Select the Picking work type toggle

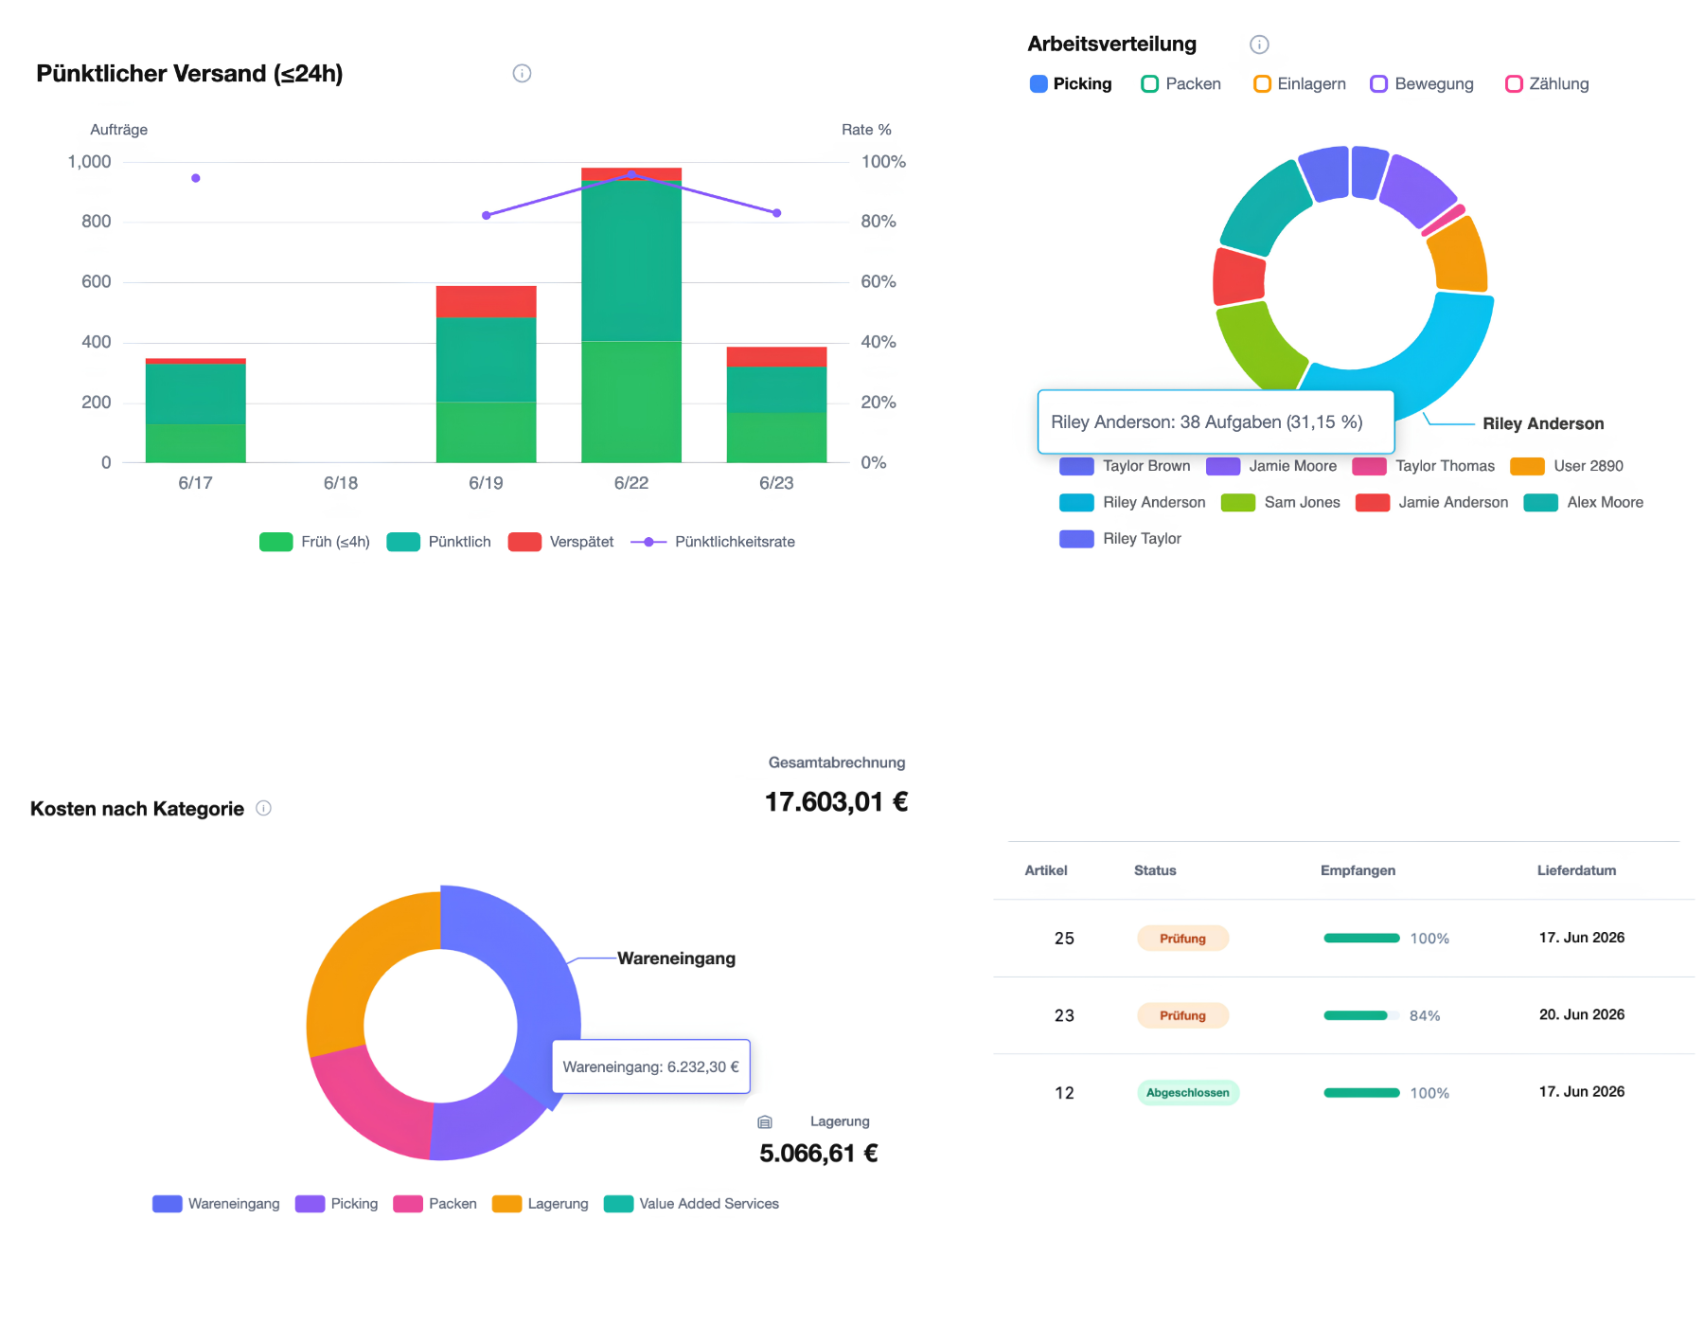click(x=1071, y=84)
